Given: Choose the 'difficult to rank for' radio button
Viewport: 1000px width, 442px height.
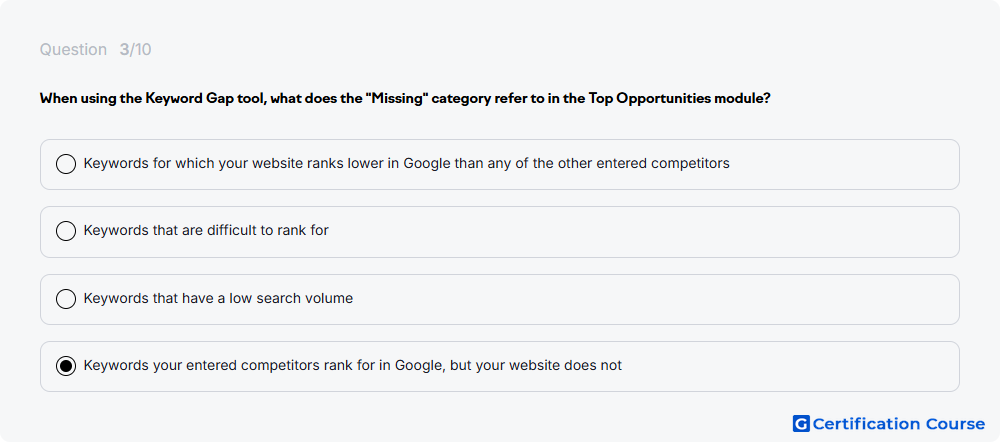Looking at the screenshot, I should [x=66, y=231].
